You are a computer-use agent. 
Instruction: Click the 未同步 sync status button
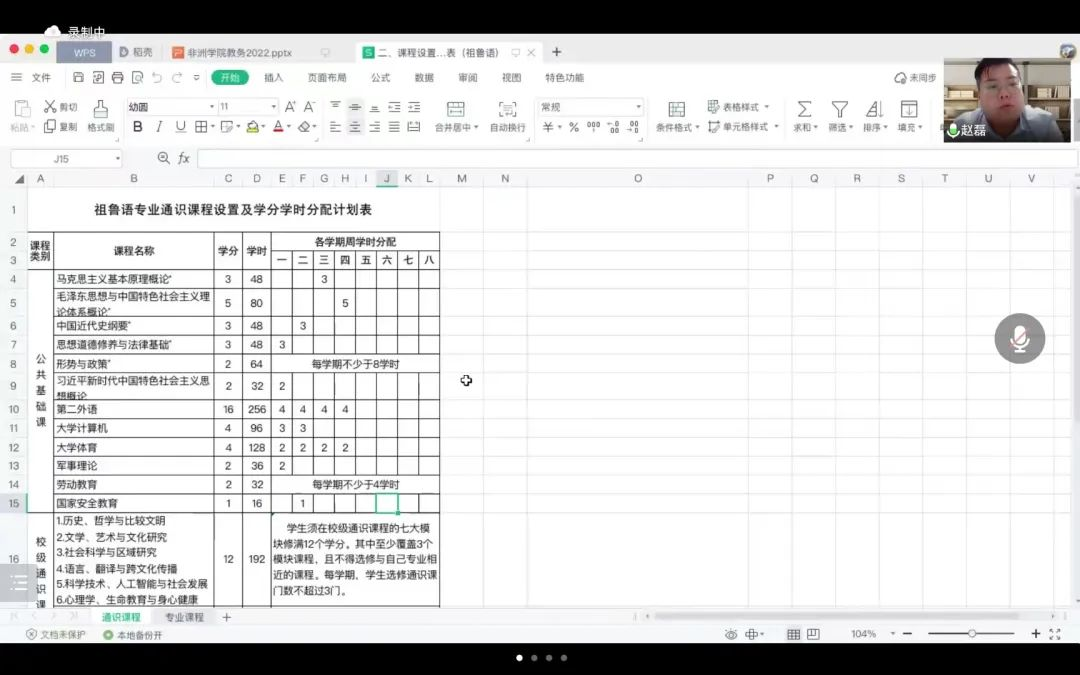point(915,78)
